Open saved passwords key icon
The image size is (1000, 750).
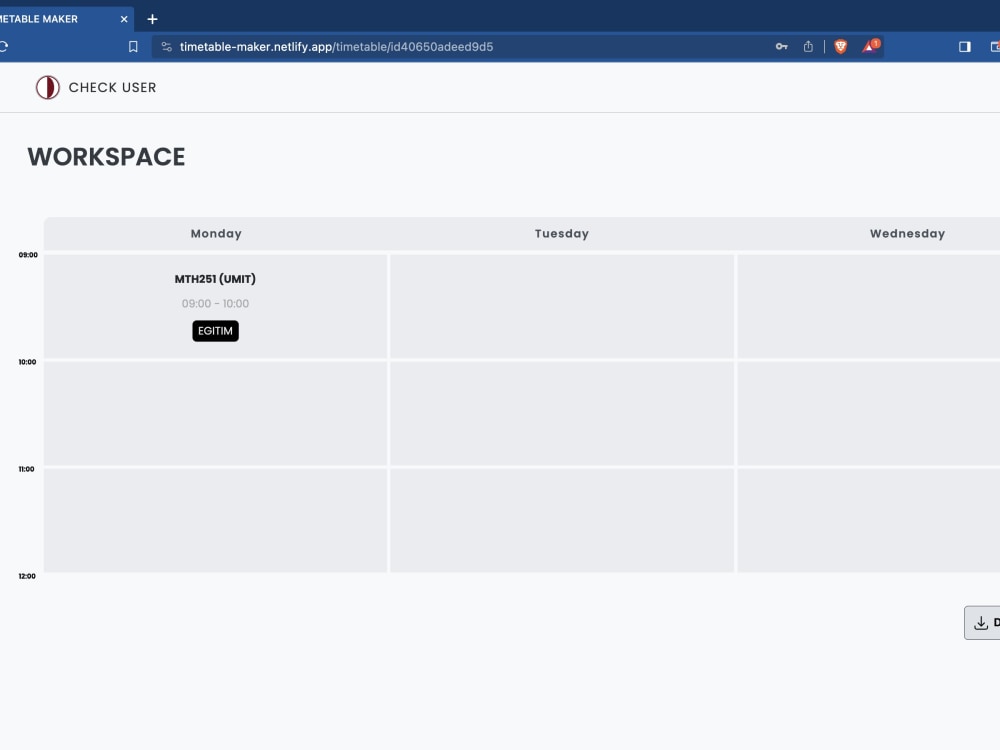point(781,47)
